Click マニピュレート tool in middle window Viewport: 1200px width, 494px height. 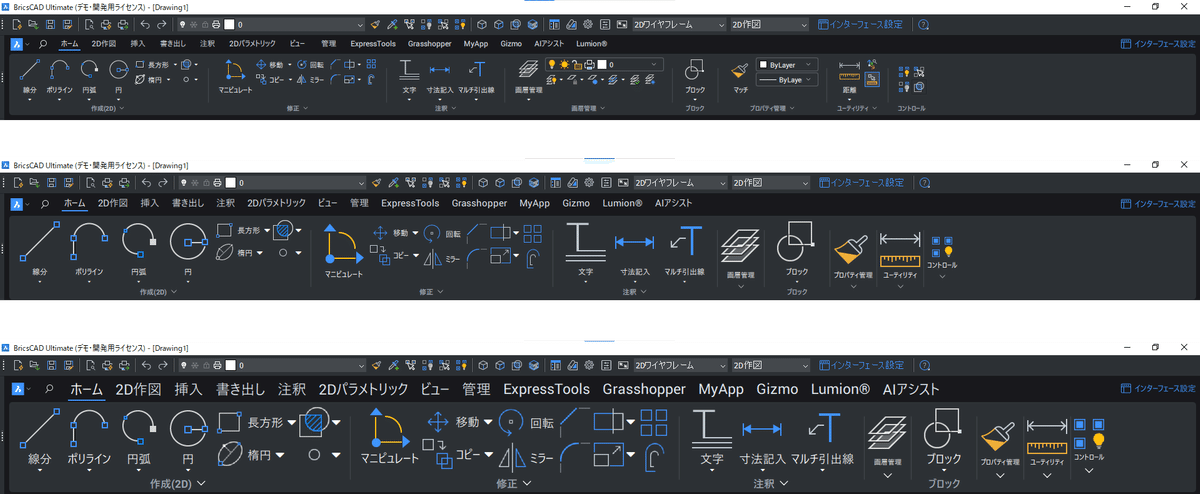pos(343,252)
